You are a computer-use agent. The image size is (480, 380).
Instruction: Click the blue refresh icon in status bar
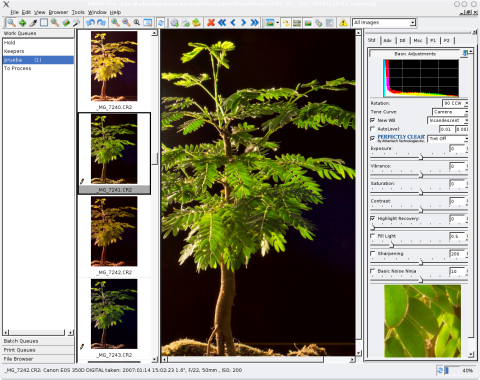[440, 370]
